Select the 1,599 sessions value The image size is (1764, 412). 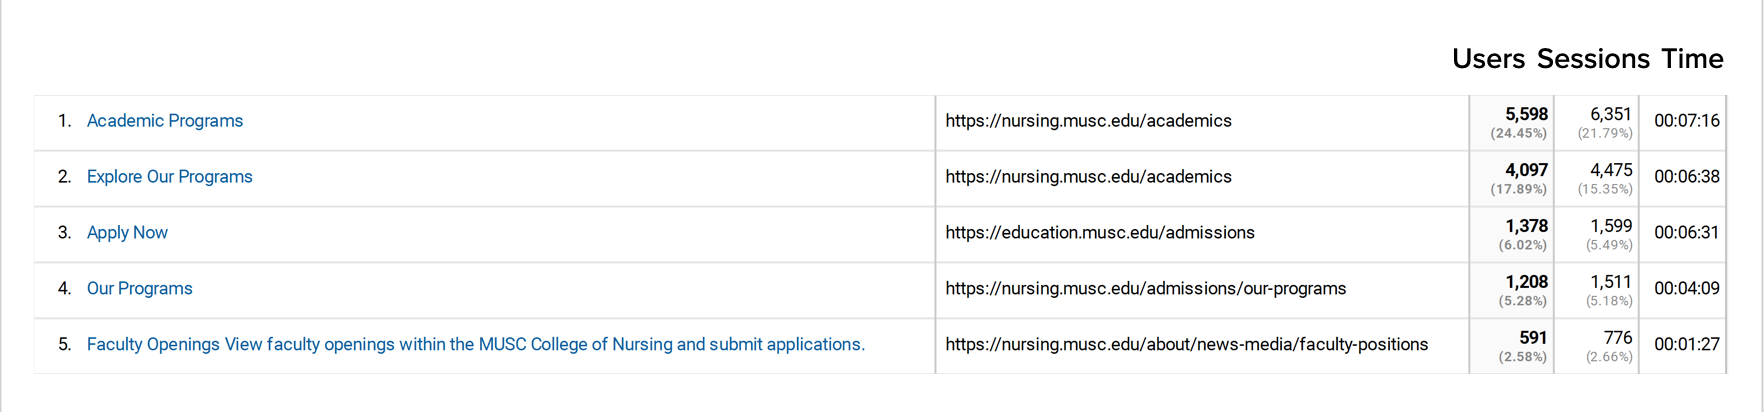pos(1611,227)
